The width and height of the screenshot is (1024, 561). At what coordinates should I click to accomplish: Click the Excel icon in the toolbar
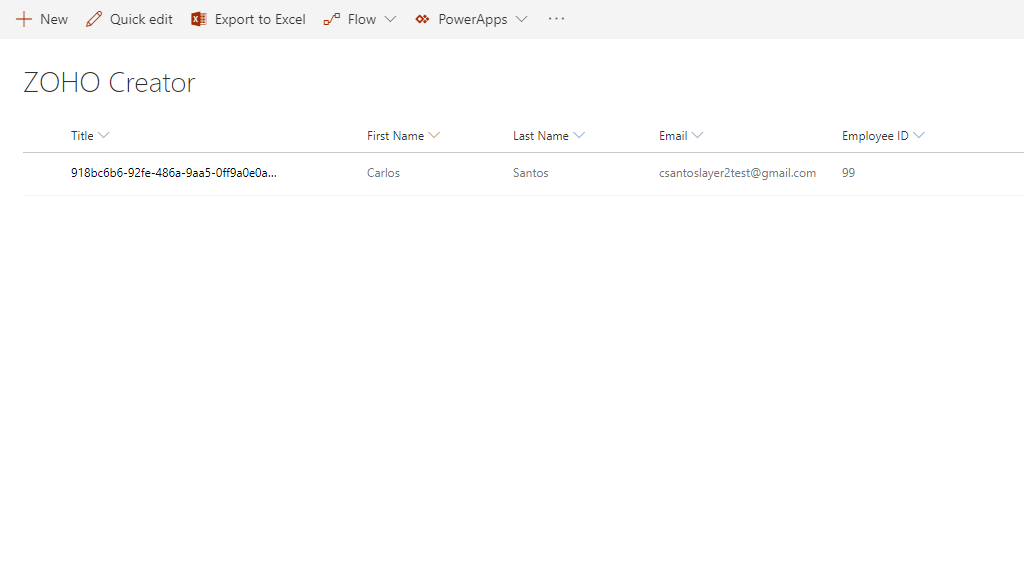click(199, 19)
